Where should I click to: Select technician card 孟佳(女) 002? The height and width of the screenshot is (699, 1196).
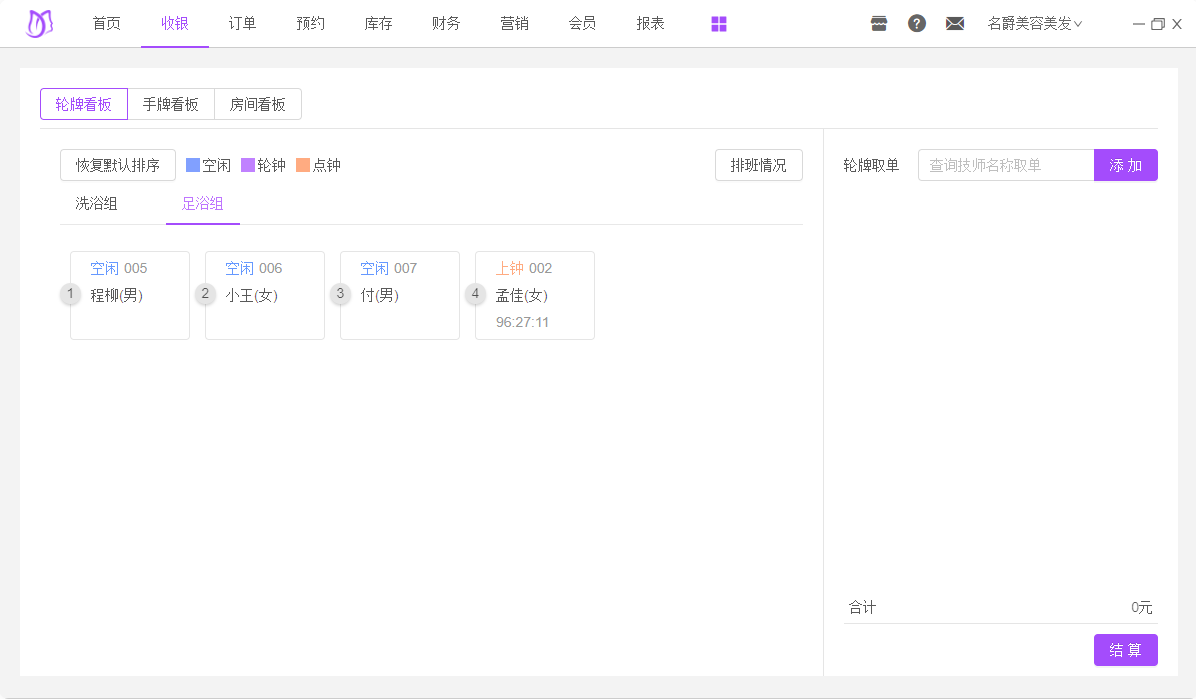(x=535, y=295)
